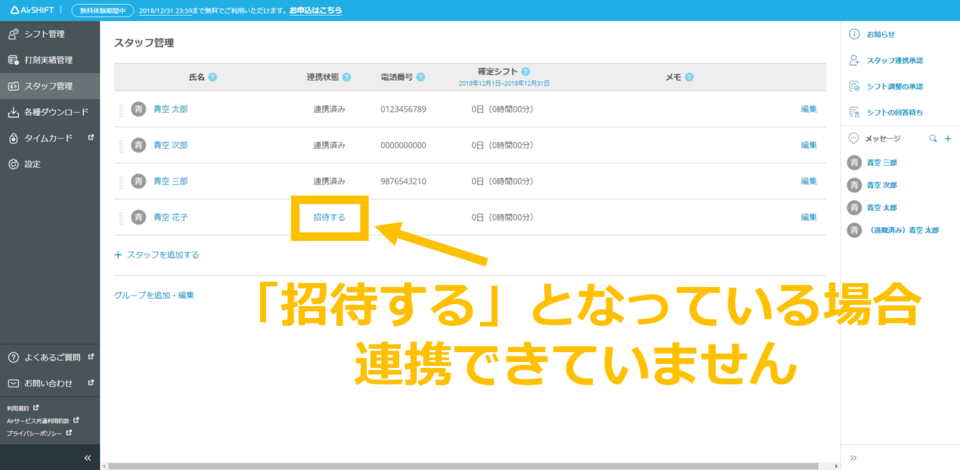Open プライバシーポリシー link

[40, 433]
